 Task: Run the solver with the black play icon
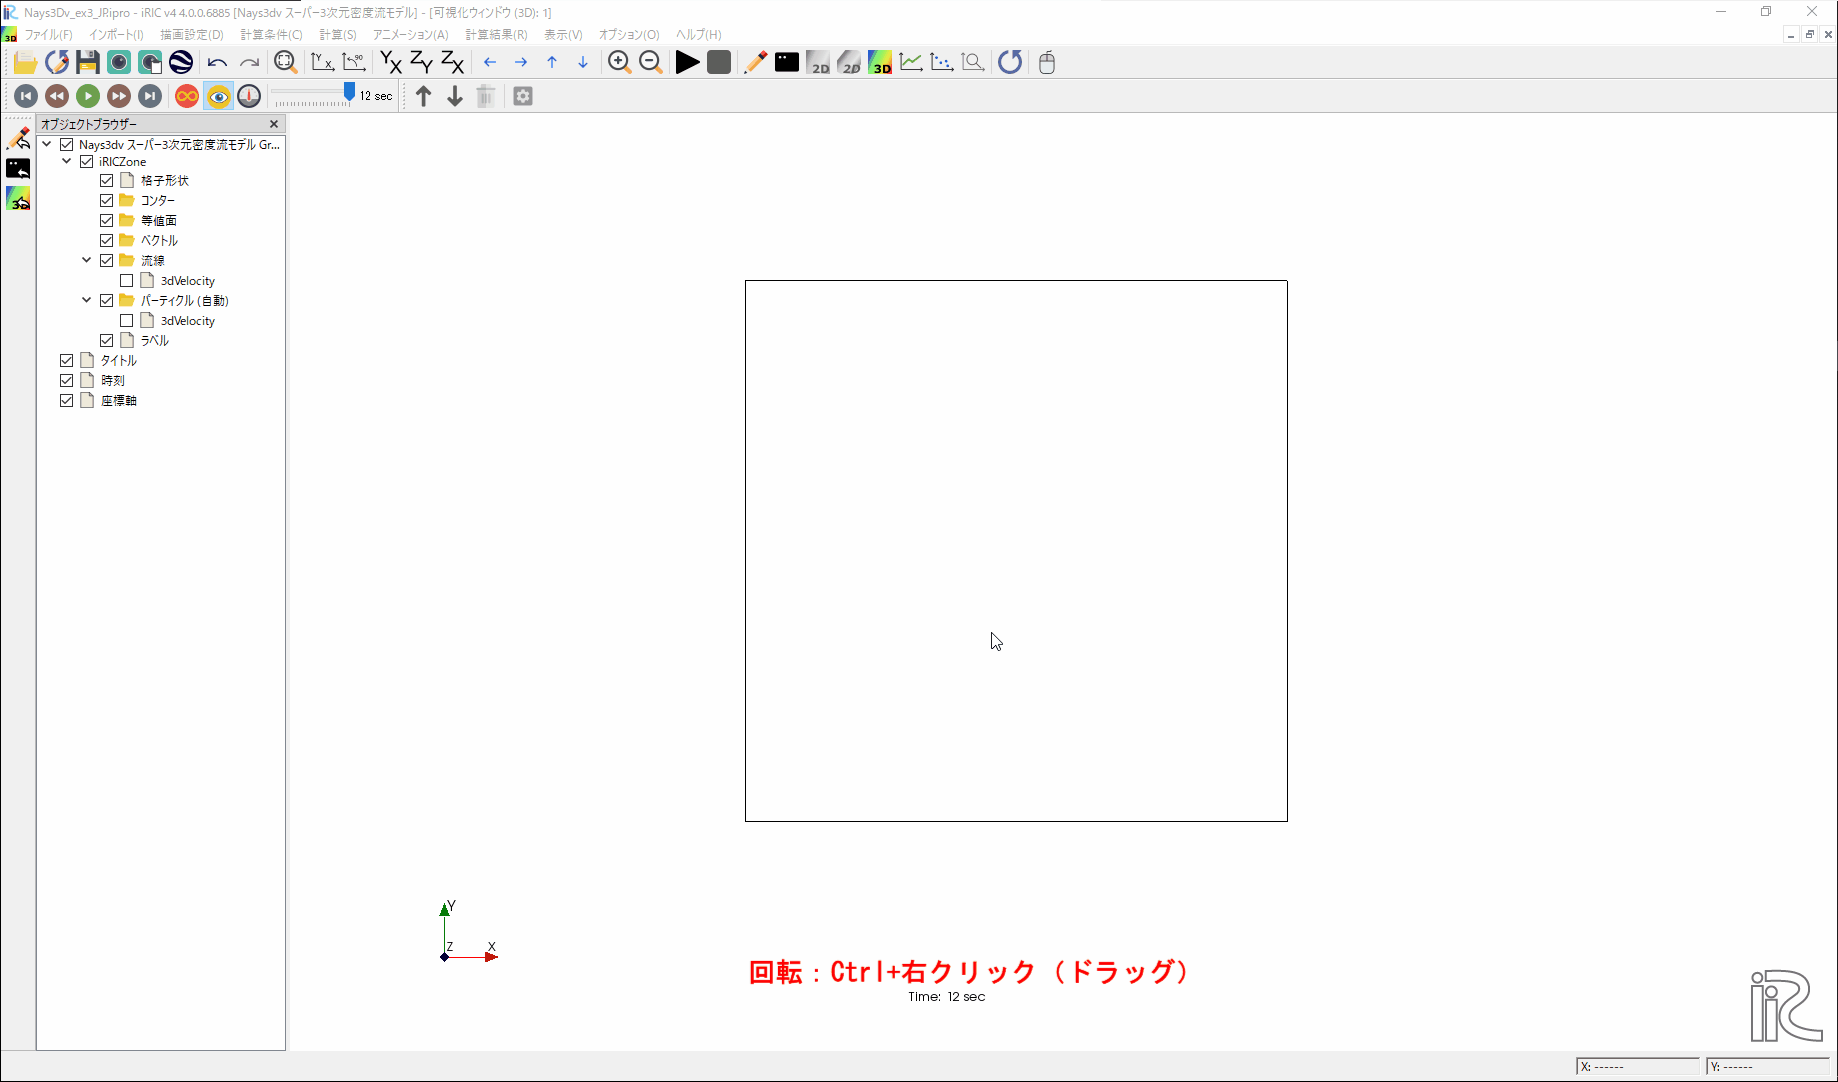coord(687,62)
